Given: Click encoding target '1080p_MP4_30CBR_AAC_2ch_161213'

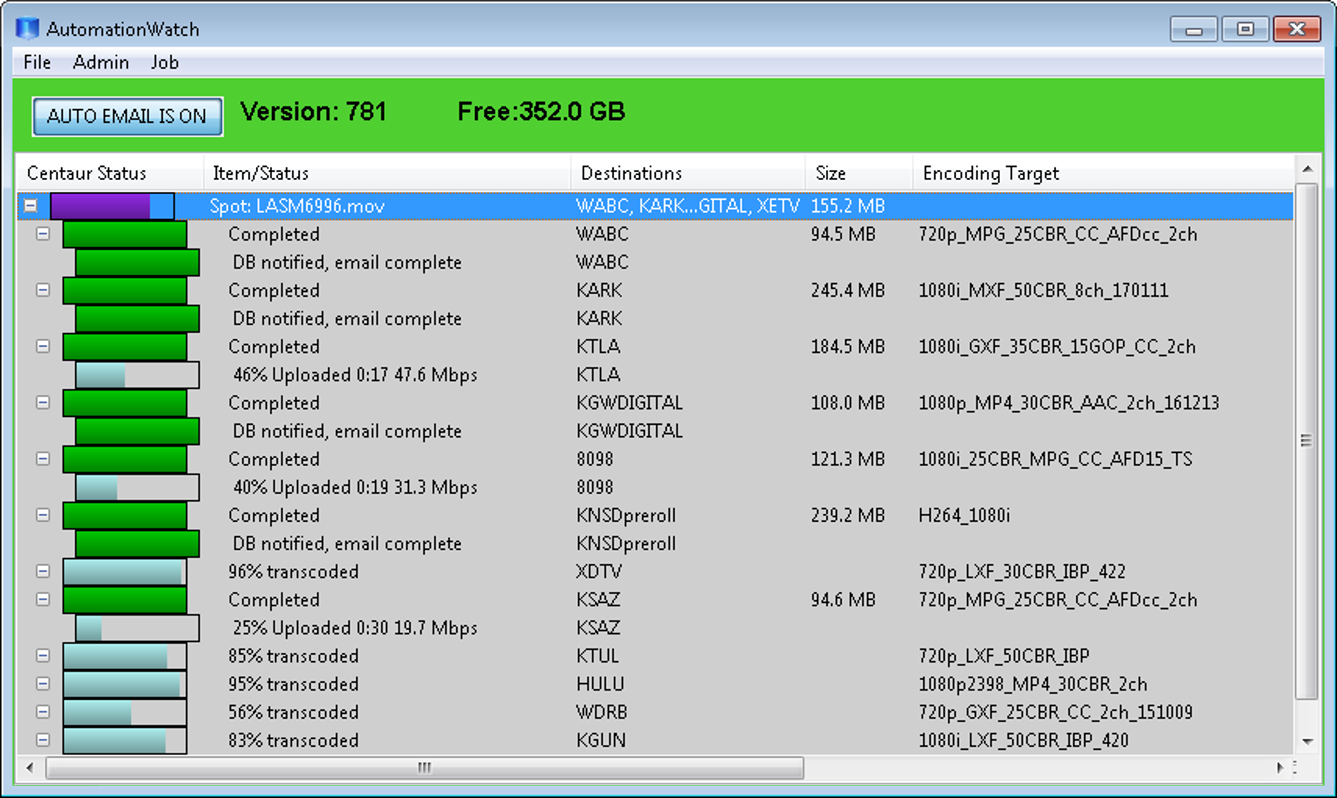Looking at the screenshot, I should pos(1068,403).
